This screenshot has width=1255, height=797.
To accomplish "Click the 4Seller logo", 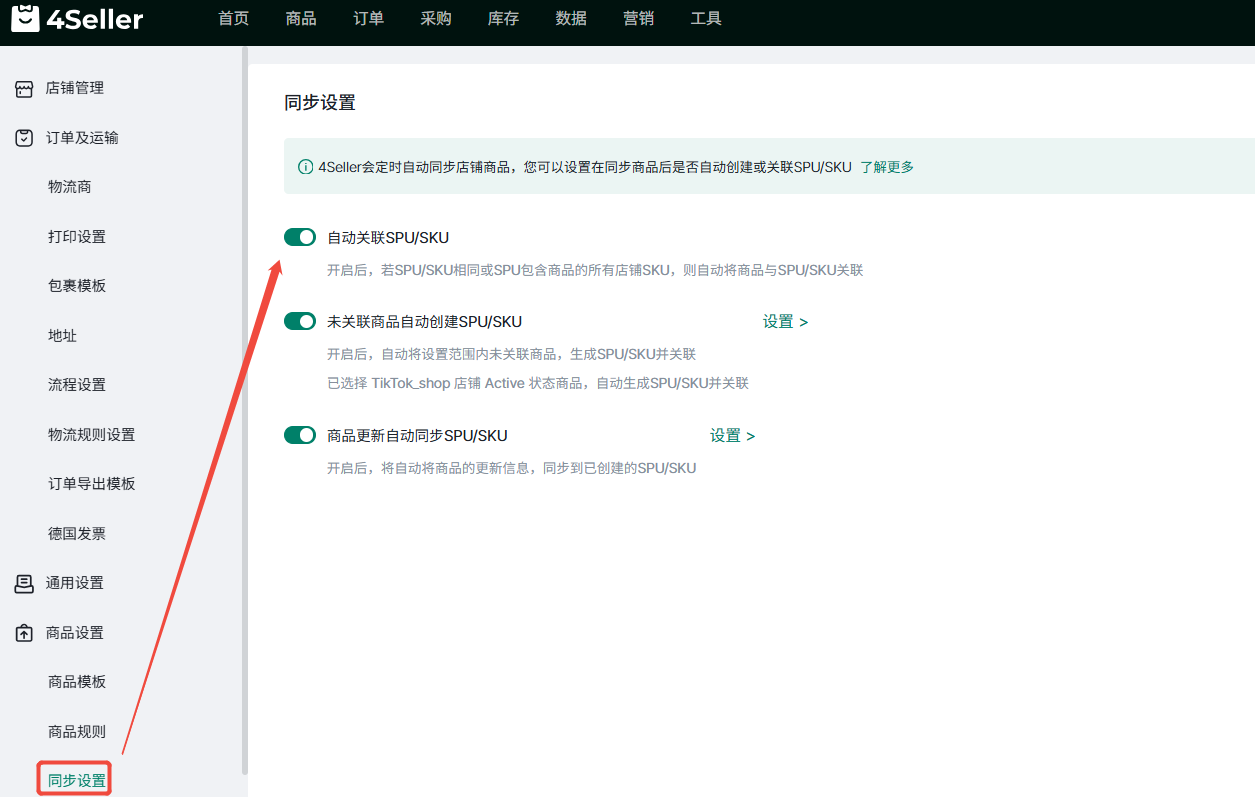I will click(77, 19).
